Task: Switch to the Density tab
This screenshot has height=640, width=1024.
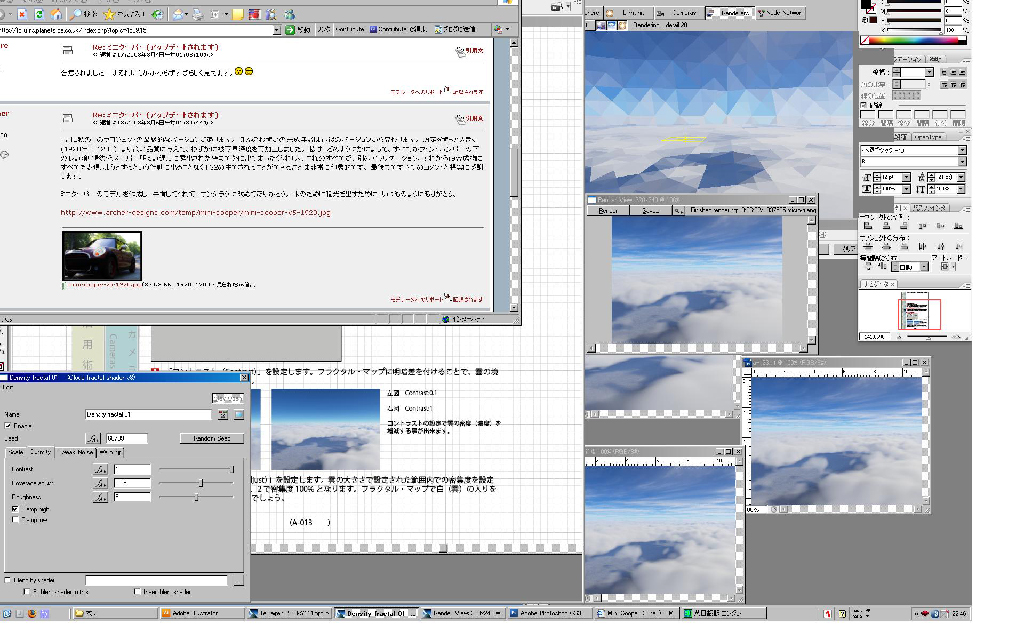Action: (40, 452)
